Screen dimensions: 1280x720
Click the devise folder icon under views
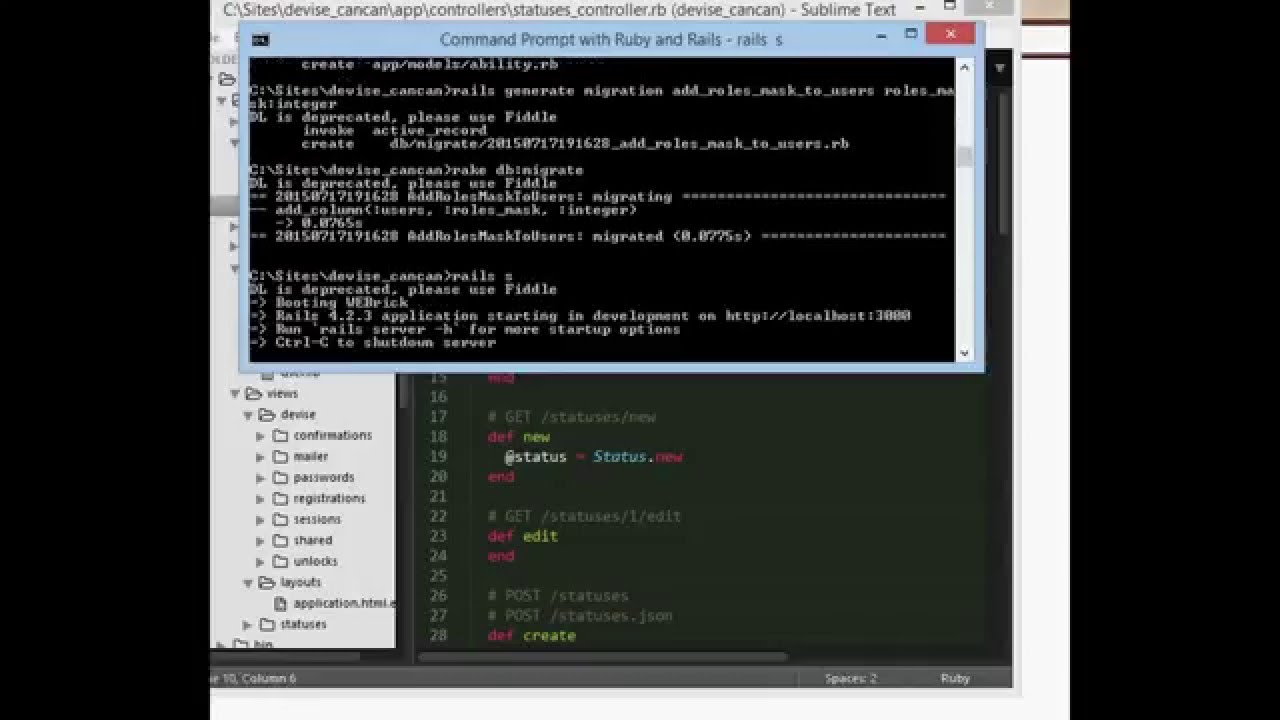point(267,415)
